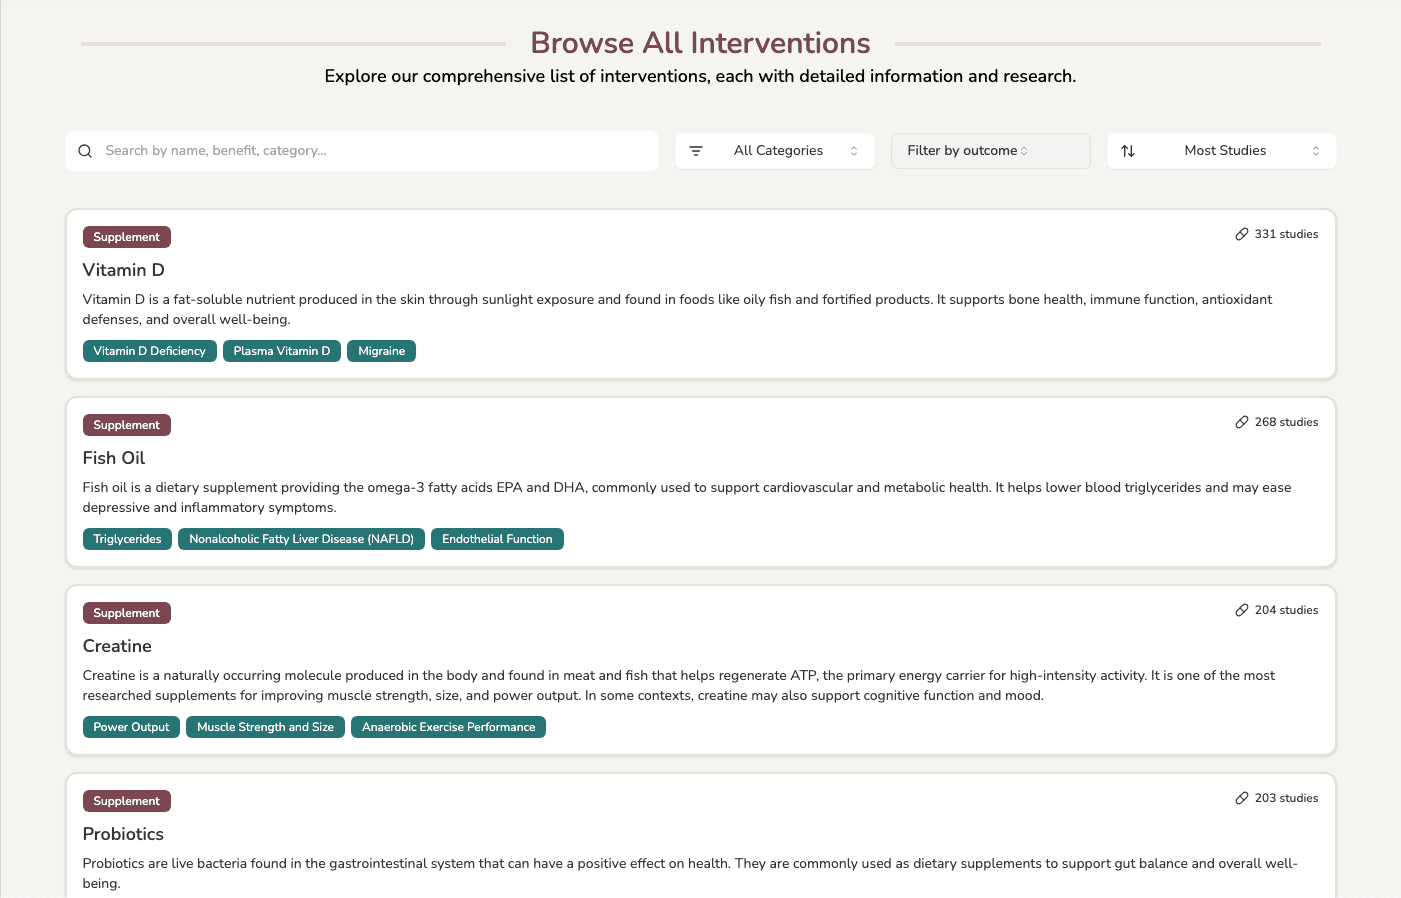Click the Browse All Interventions heading
This screenshot has width=1401, height=898.
[700, 43]
